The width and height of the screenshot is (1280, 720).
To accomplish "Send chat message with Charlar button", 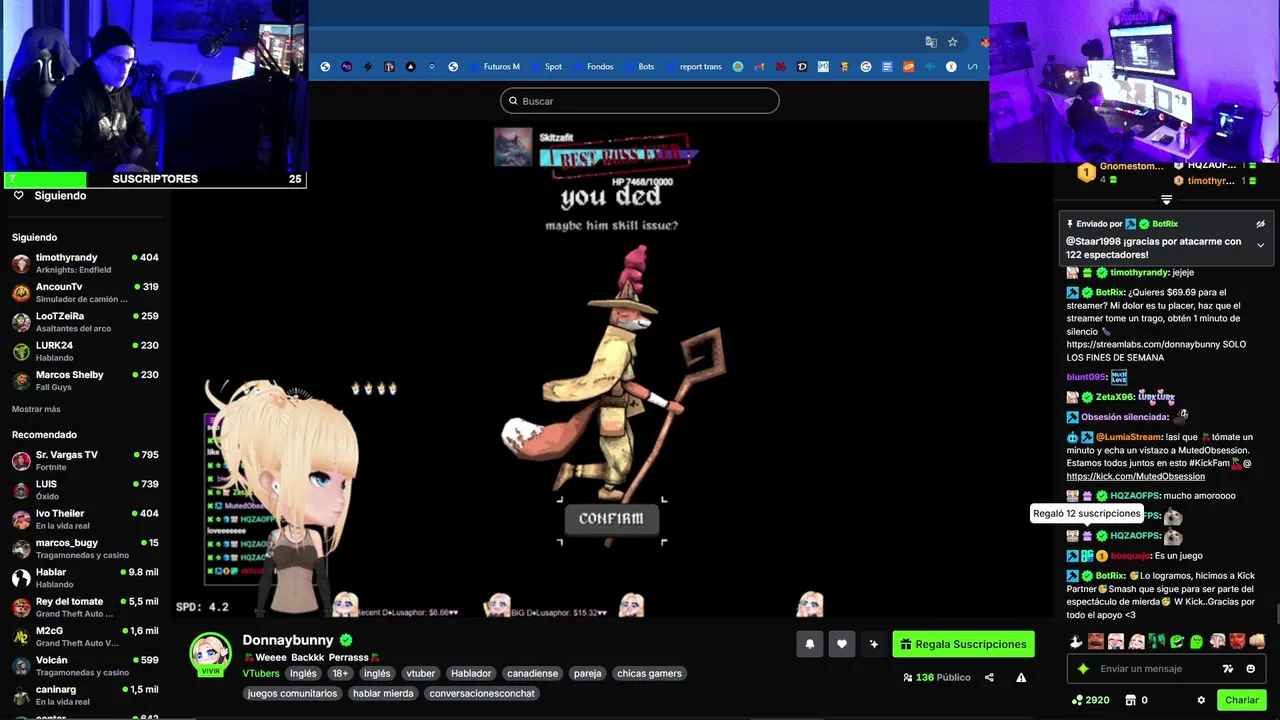I will tap(1242, 700).
